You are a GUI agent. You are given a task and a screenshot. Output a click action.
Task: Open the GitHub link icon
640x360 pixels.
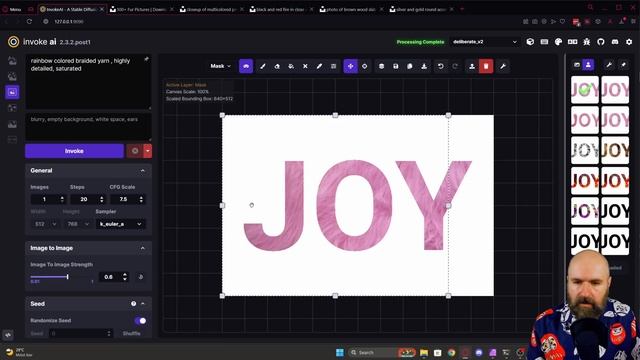(x=601, y=42)
